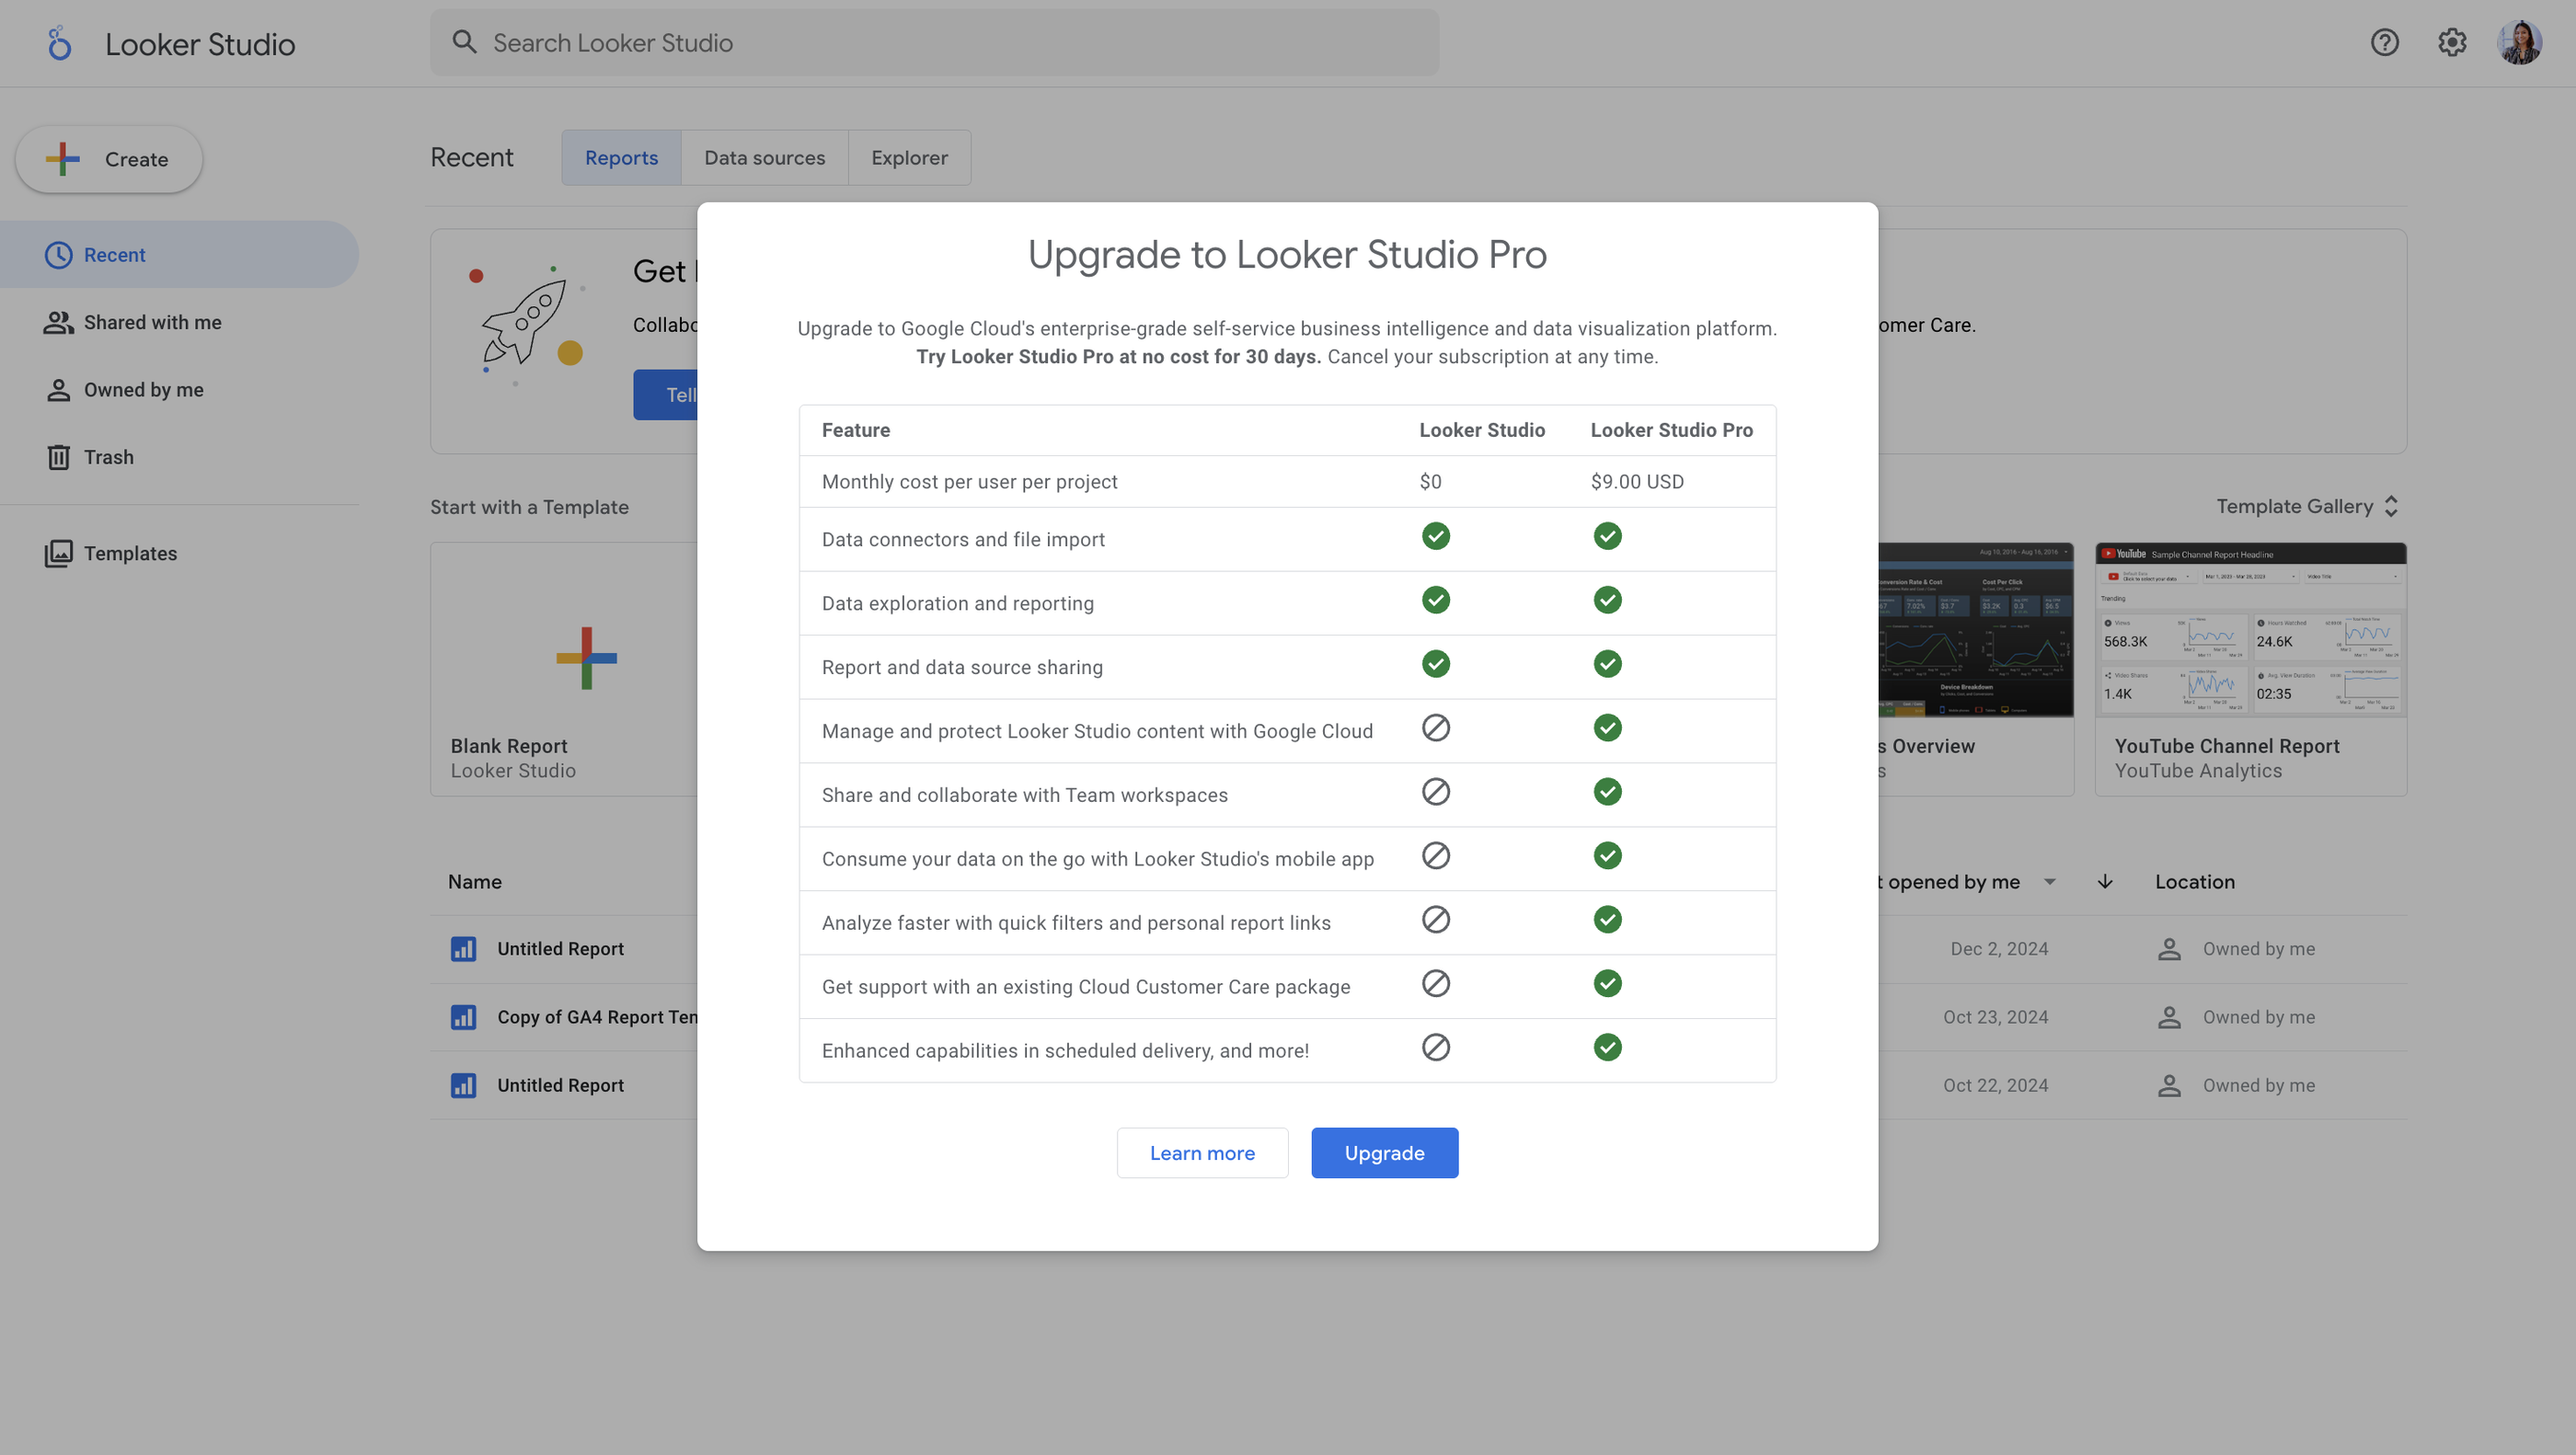This screenshot has width=2576, height=1455.
Task: Click the Oct 23 report's Owned by me icon
Action: coord(2168,1017)
